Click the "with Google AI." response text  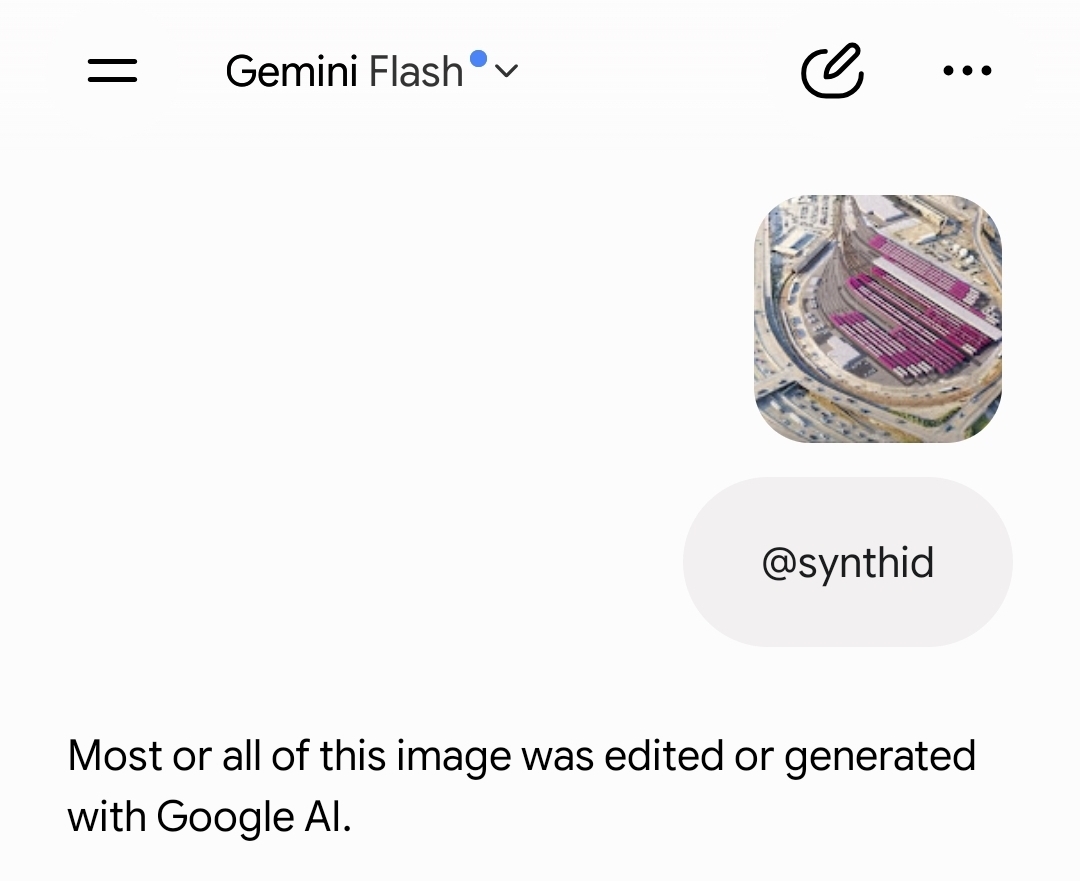(209, 817)
